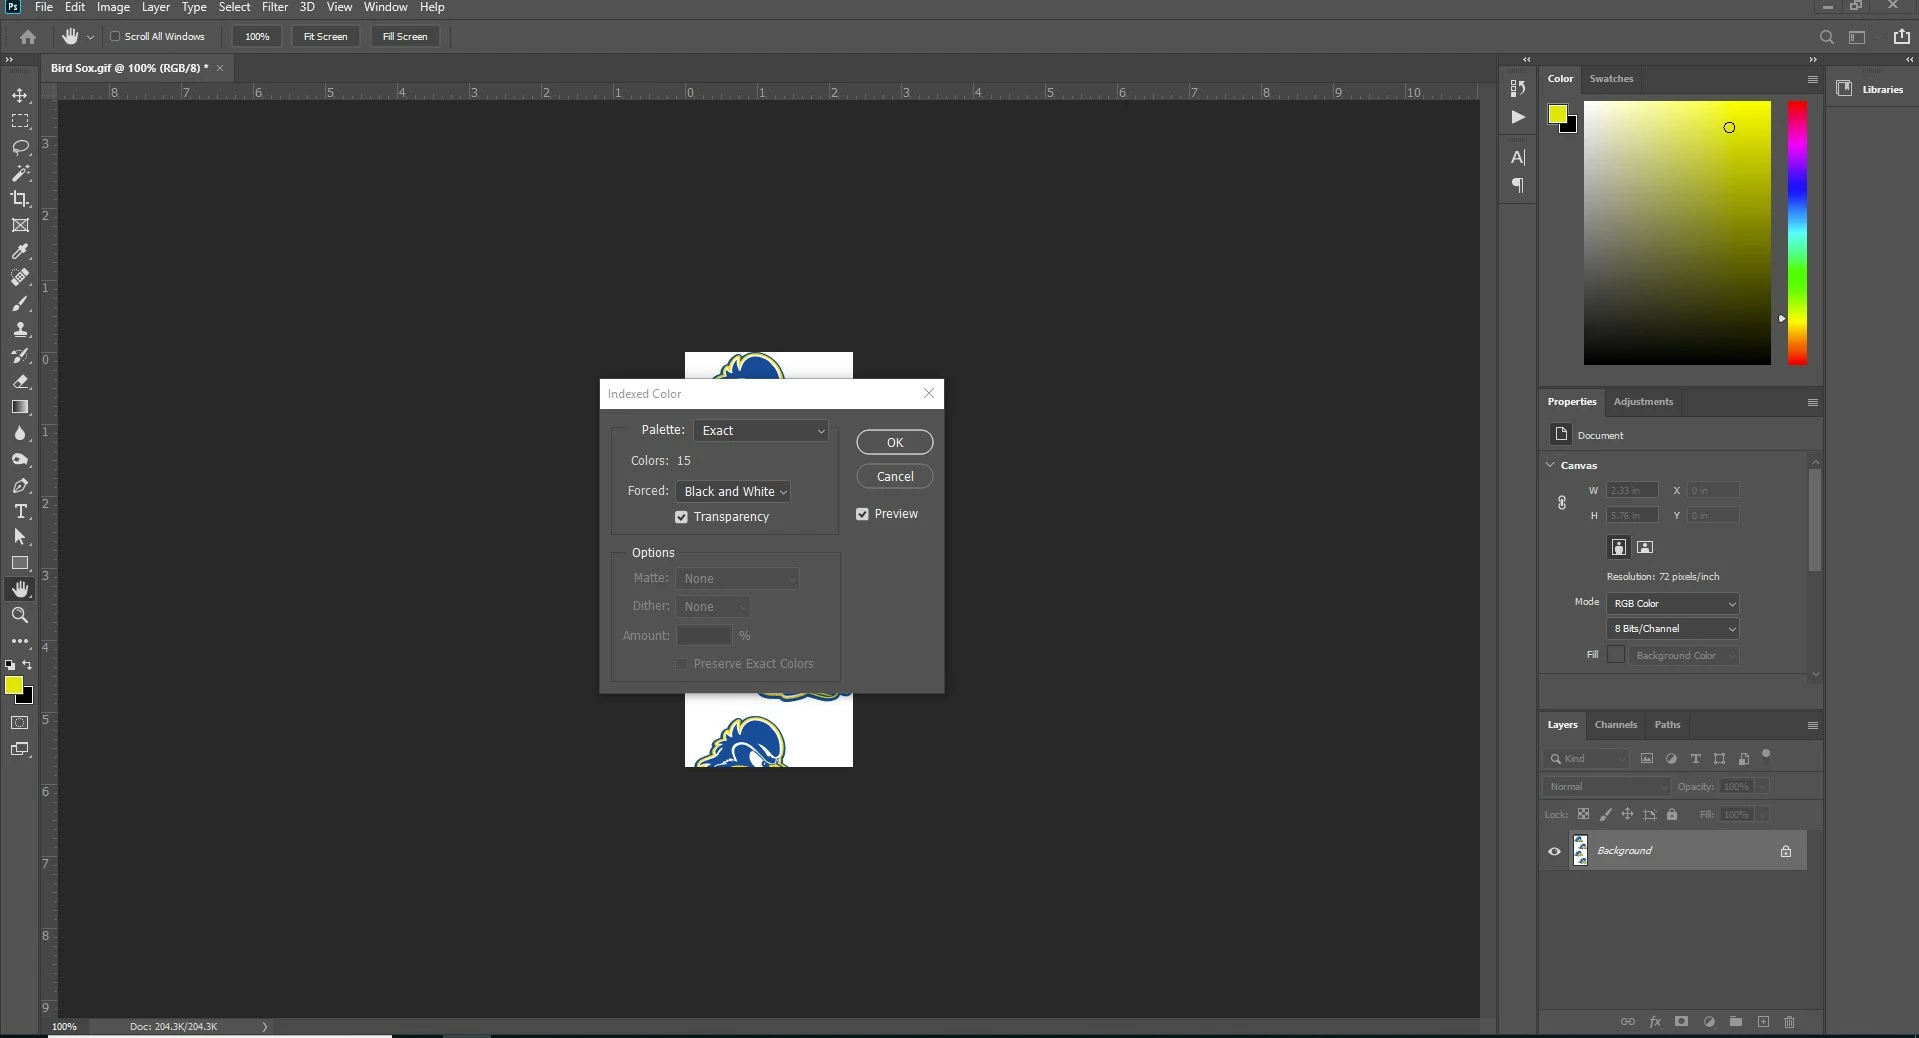The image size is (1919, 1038).
Task: Hide the Background layer visibility eye
Action: tap(1554, 851)
